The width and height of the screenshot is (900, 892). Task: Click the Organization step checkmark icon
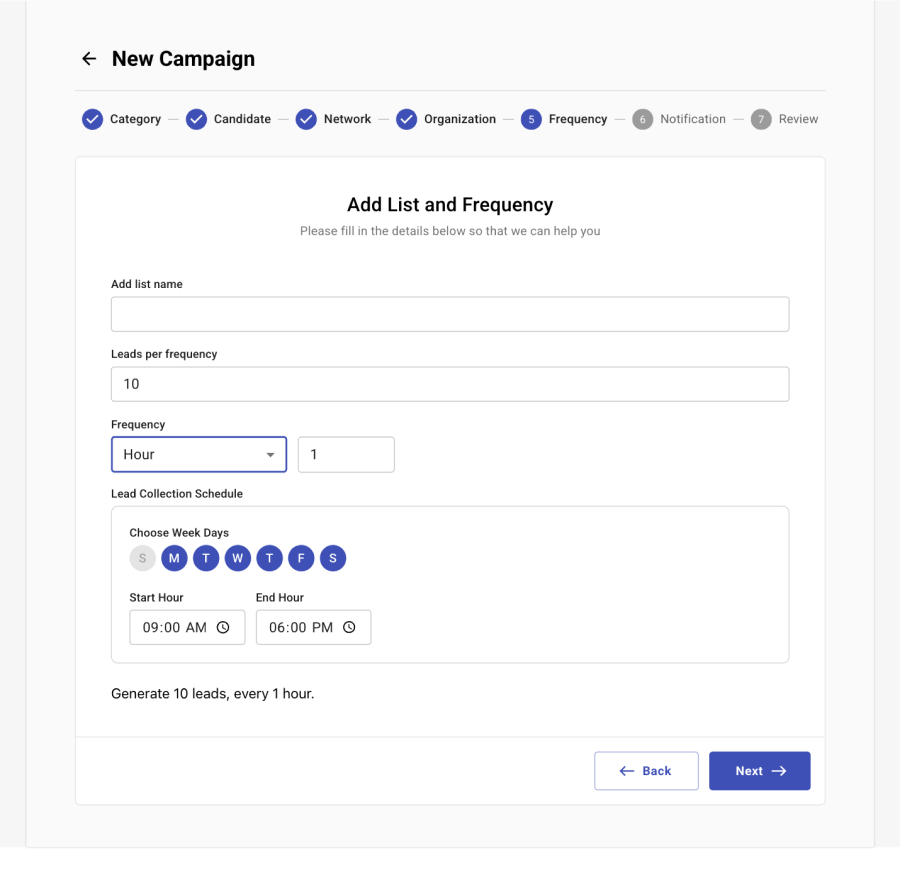[x=406, y=119]
